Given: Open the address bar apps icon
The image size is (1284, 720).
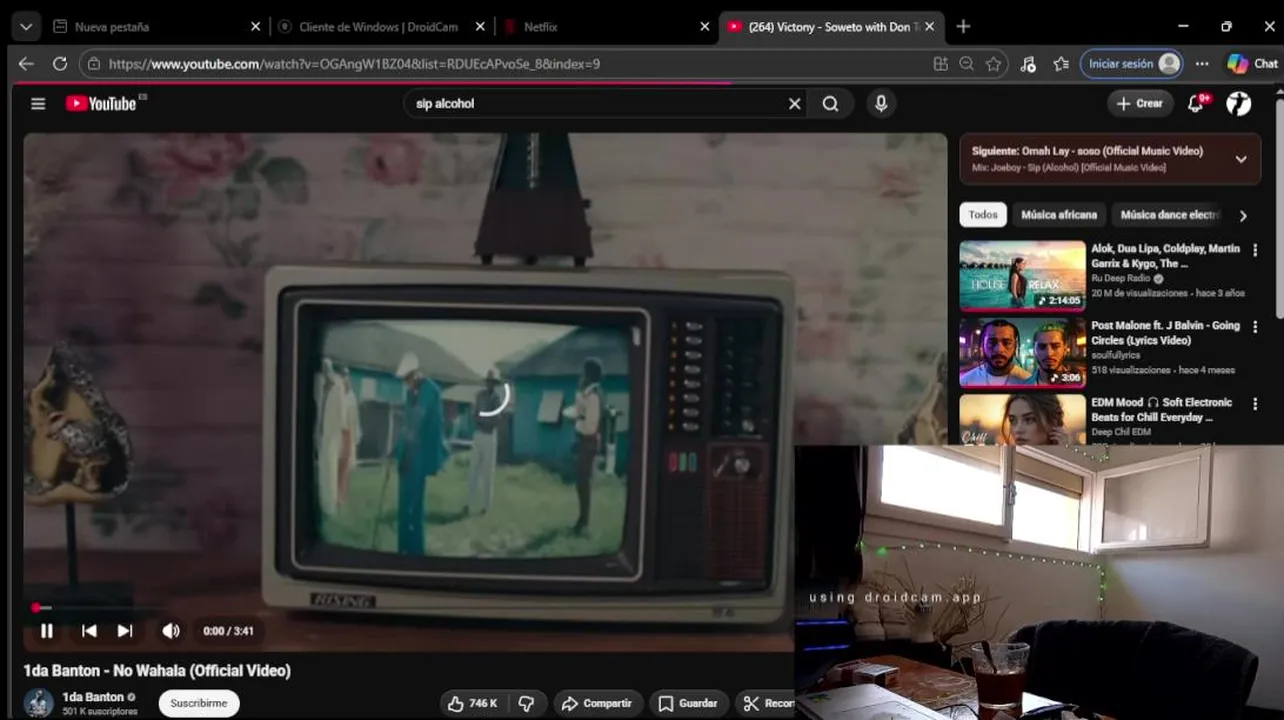Looking at the screenshot, I should (940, 63).
